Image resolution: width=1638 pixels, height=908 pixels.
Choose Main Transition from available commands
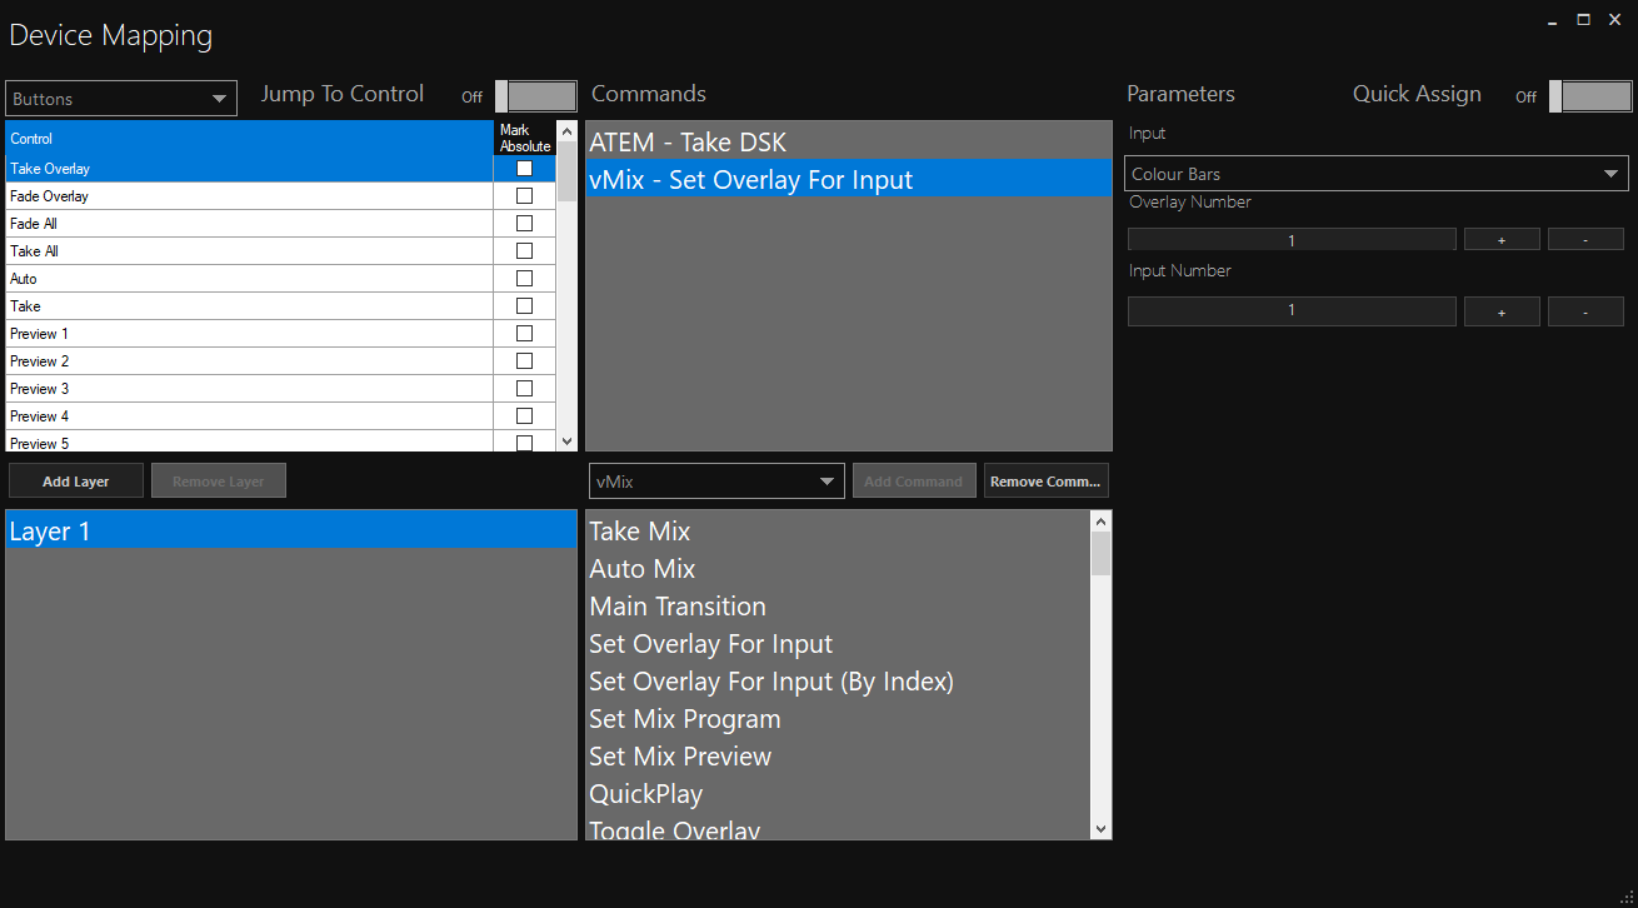click(838, 606)
